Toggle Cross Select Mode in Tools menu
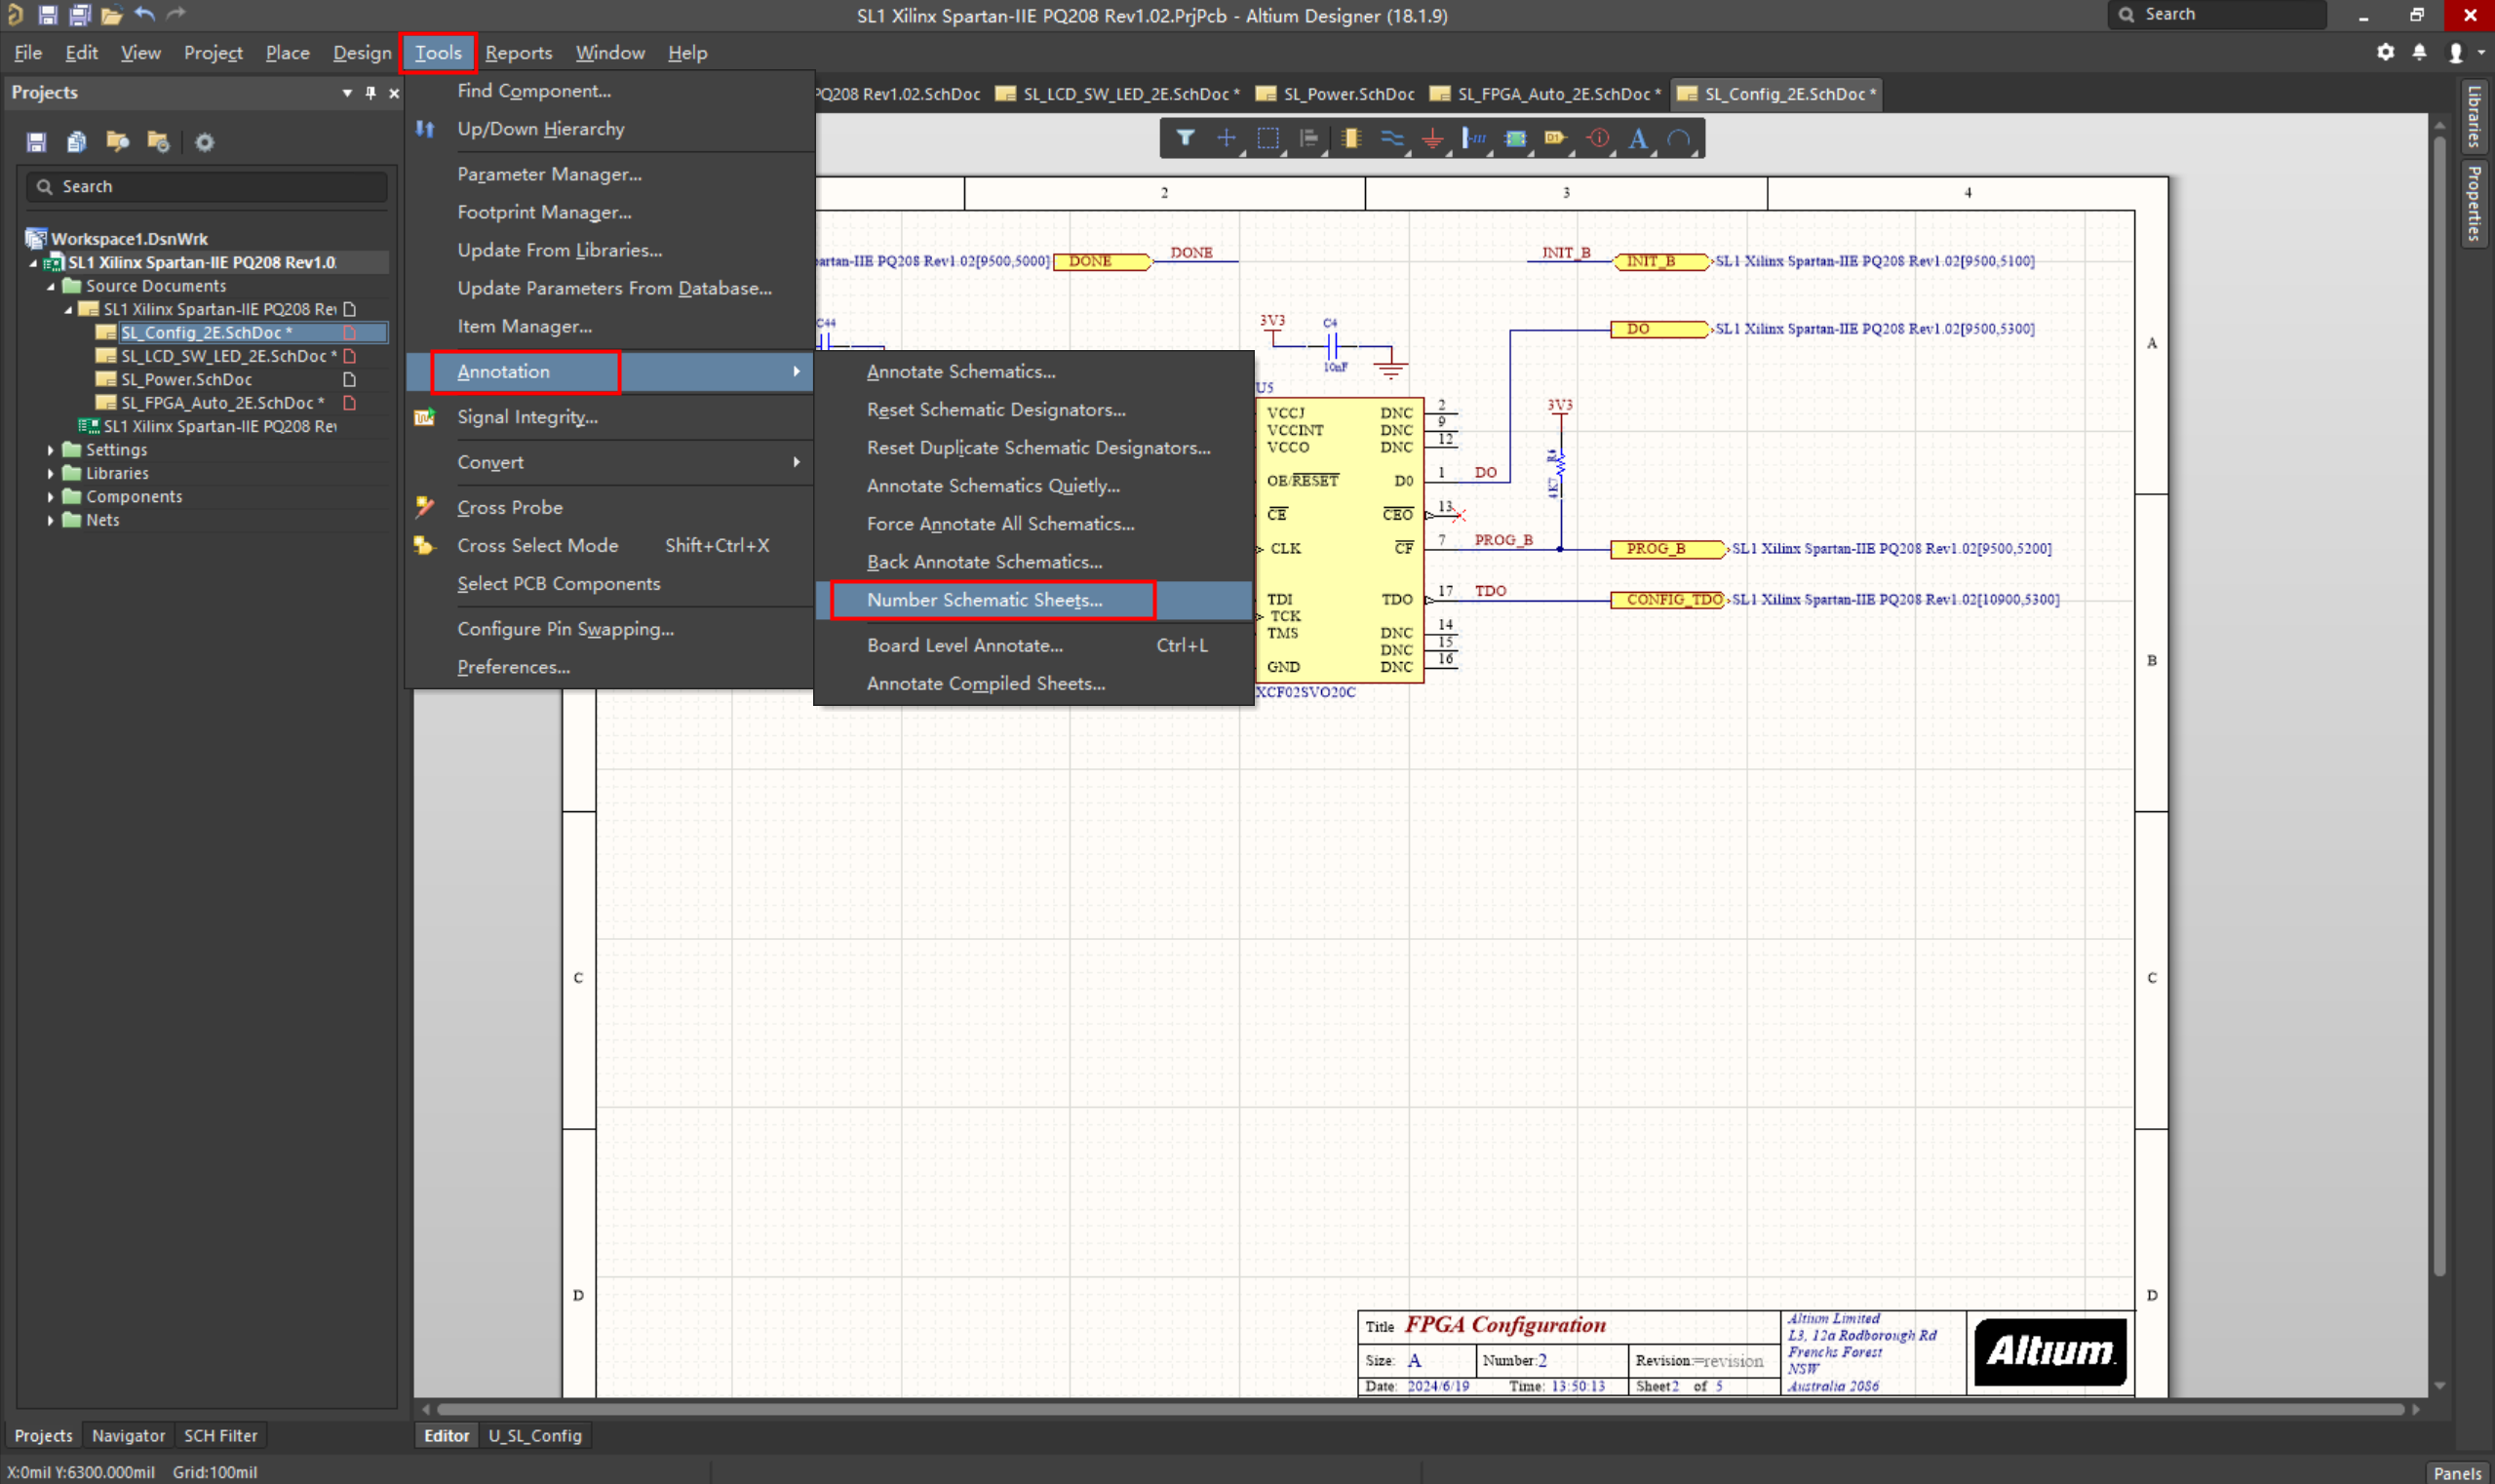The height and width of the screenshot is (1484, 2495). [x=537, y=546]
